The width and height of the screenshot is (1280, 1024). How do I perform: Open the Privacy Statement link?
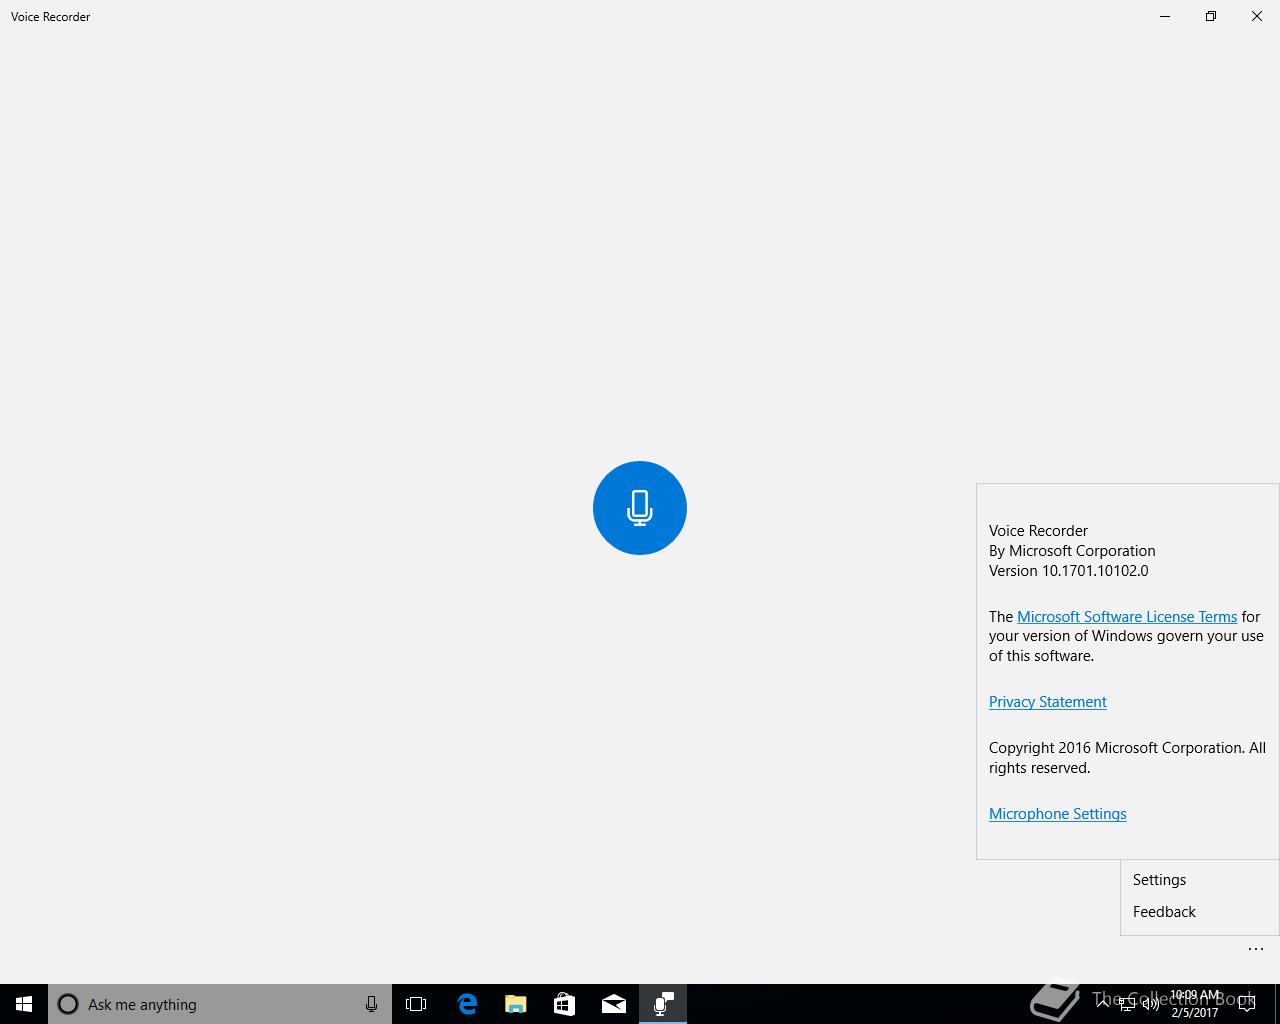pos(1047,702)
